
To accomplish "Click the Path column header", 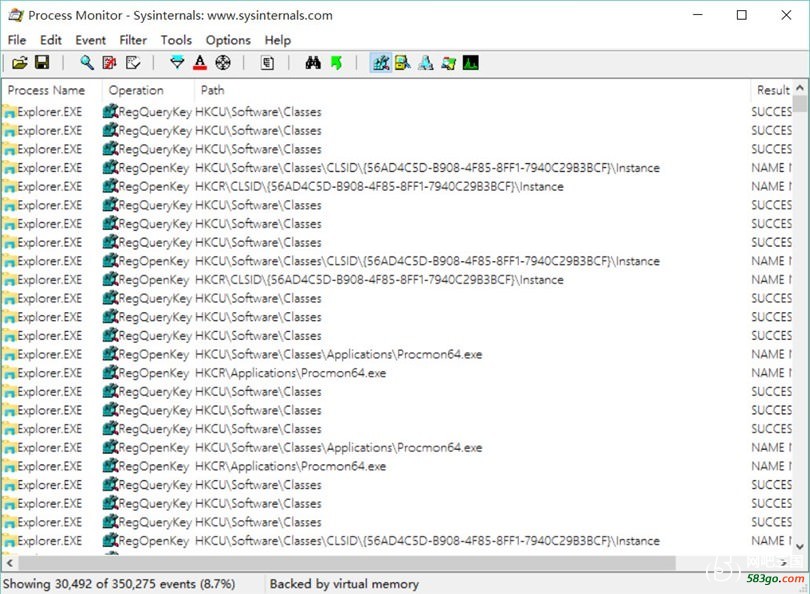I will tap(472, 90).
